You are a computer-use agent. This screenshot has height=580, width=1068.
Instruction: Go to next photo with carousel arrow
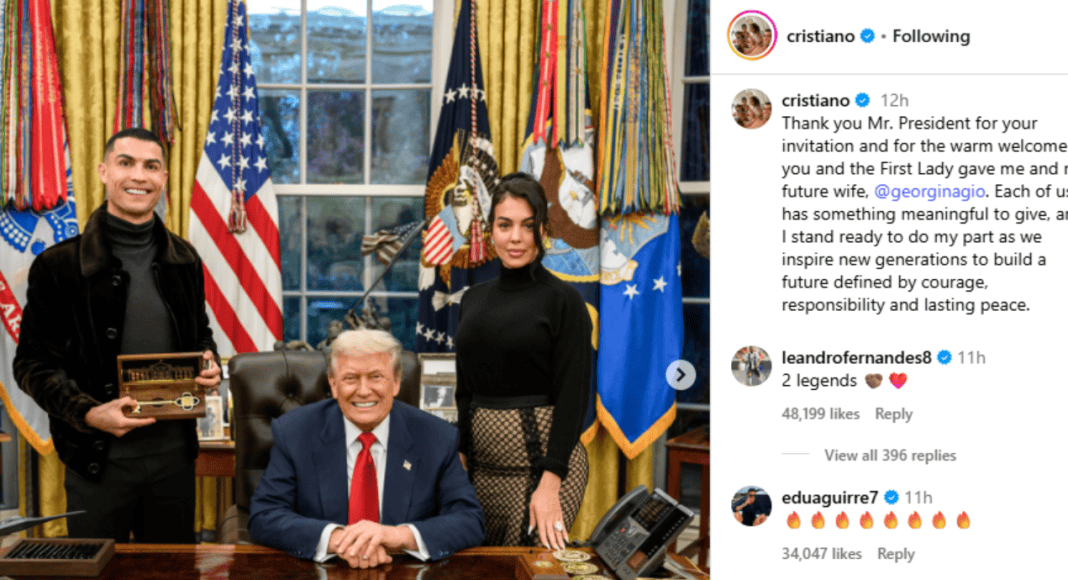[680, 374]
